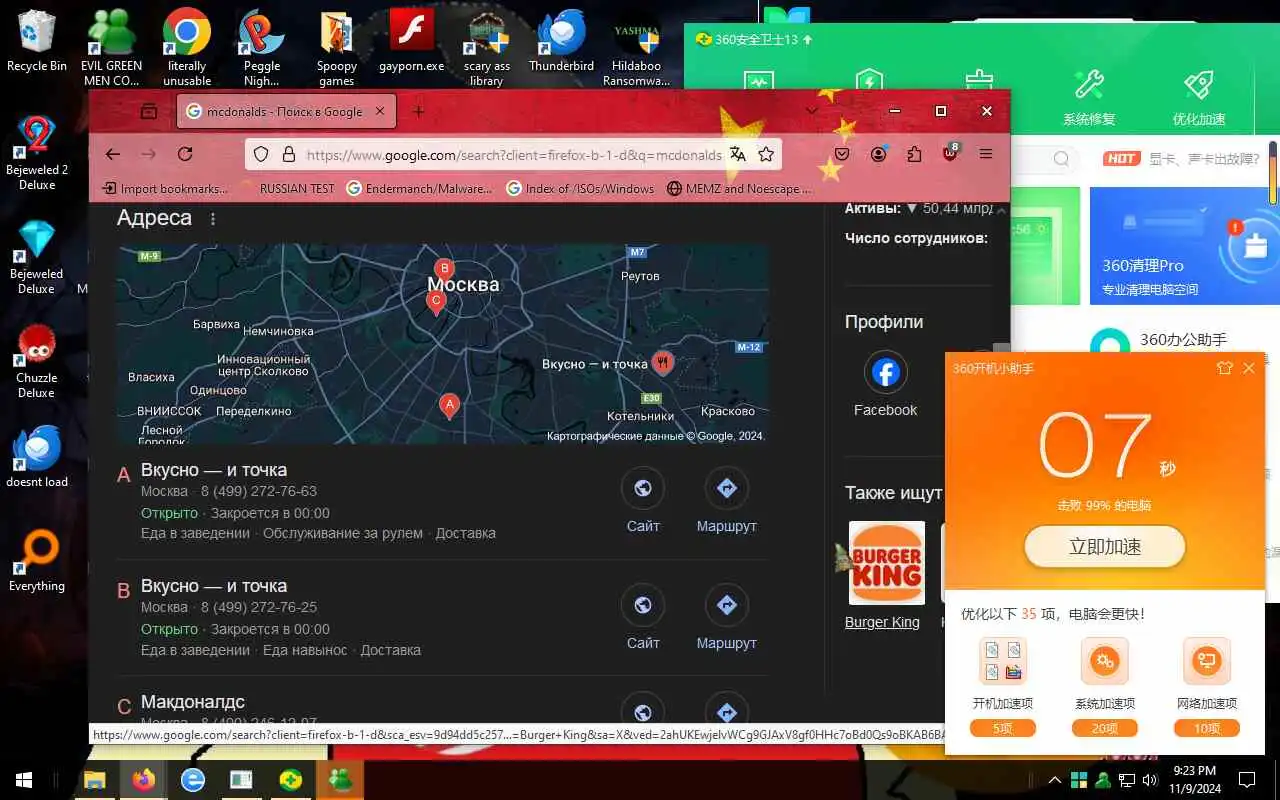
Task: Open the RUSSIAN TEST bookmark
Action: 288,188
